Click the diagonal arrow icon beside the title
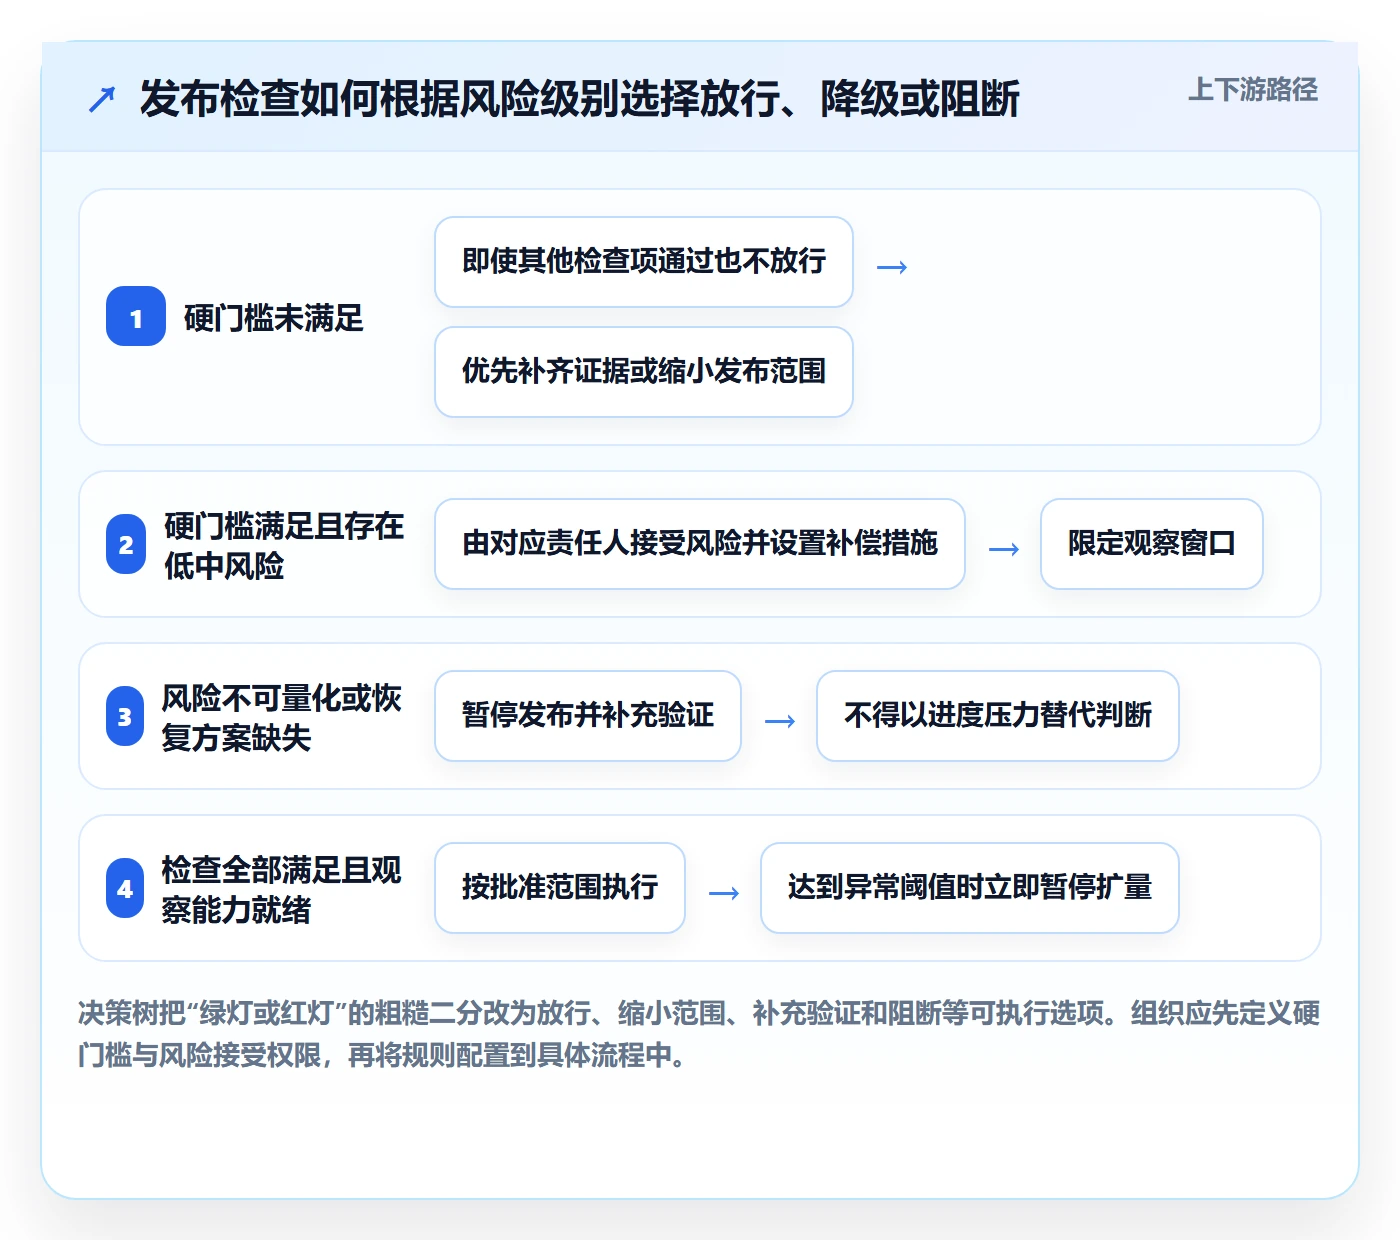Image resolution: width=1400 pixels, height=1240 pixels. (102, 99)
